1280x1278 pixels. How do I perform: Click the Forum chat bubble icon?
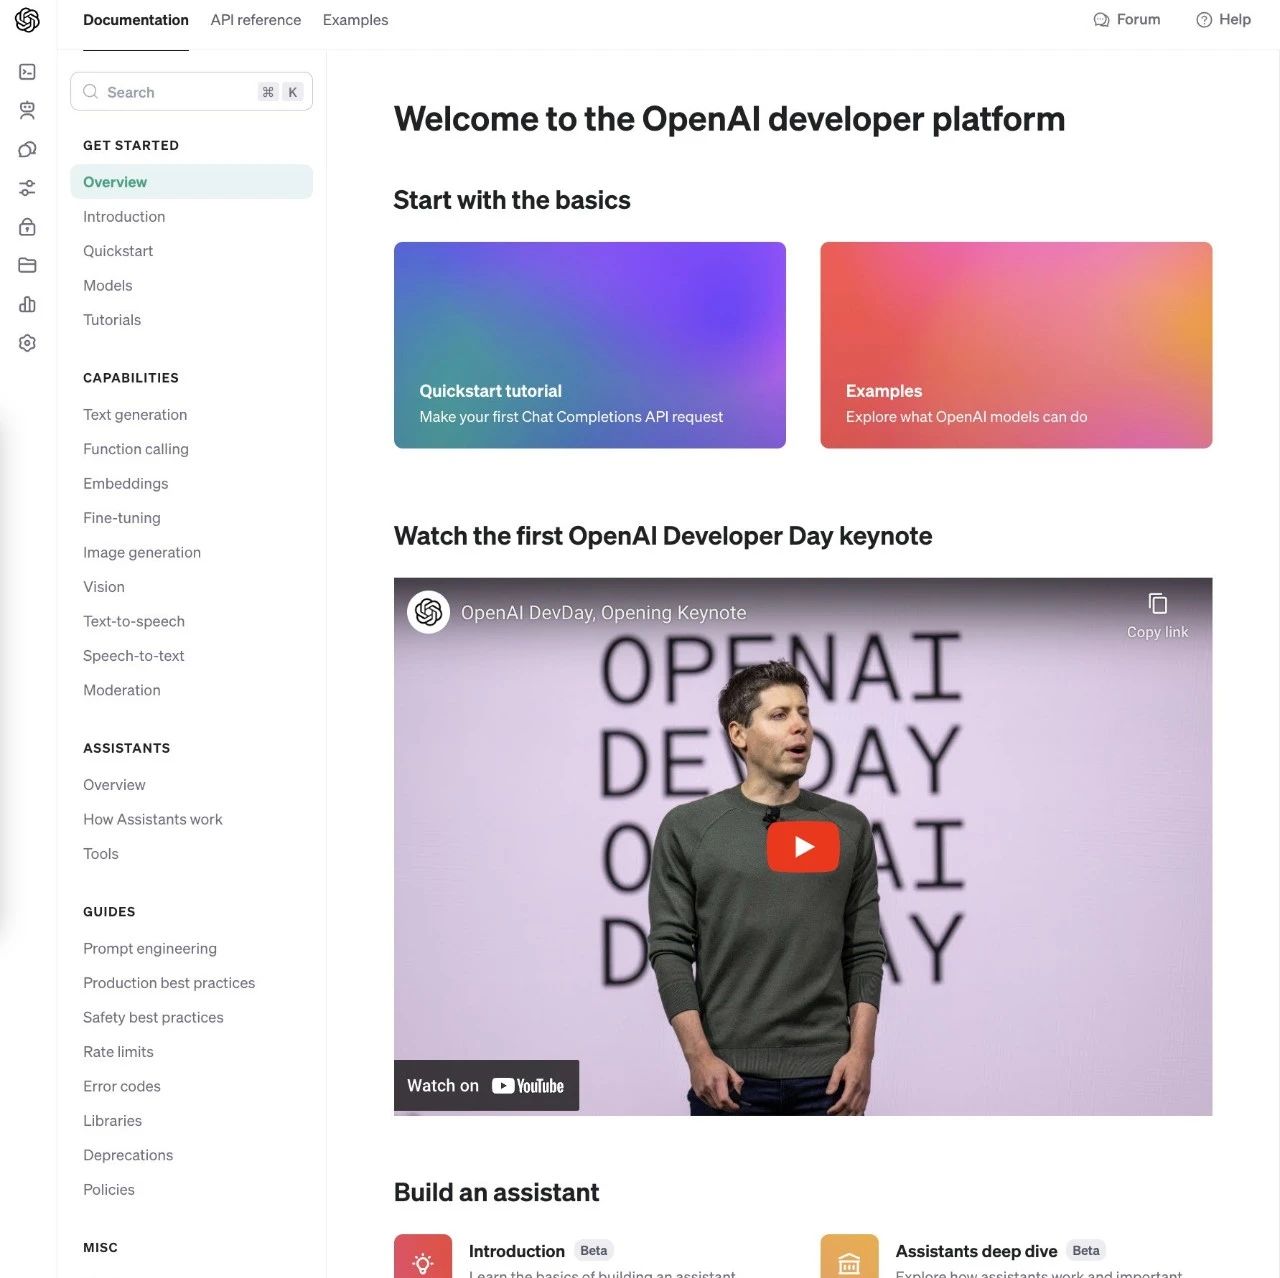(1101, 20)
